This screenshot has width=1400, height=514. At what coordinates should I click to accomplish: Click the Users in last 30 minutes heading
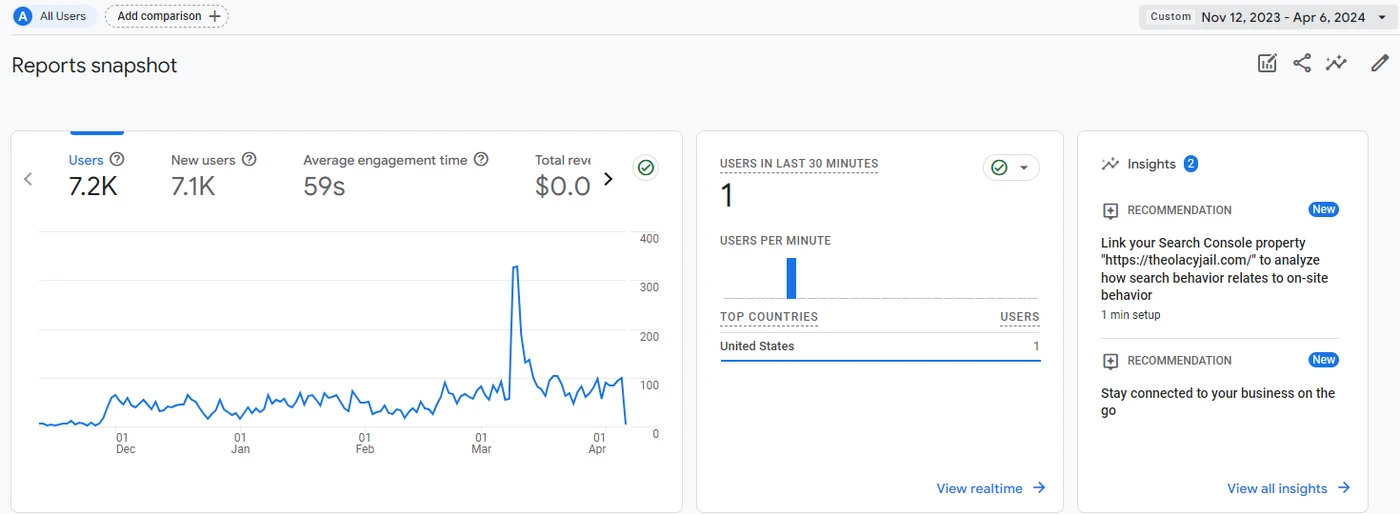(x=799, y=163)
